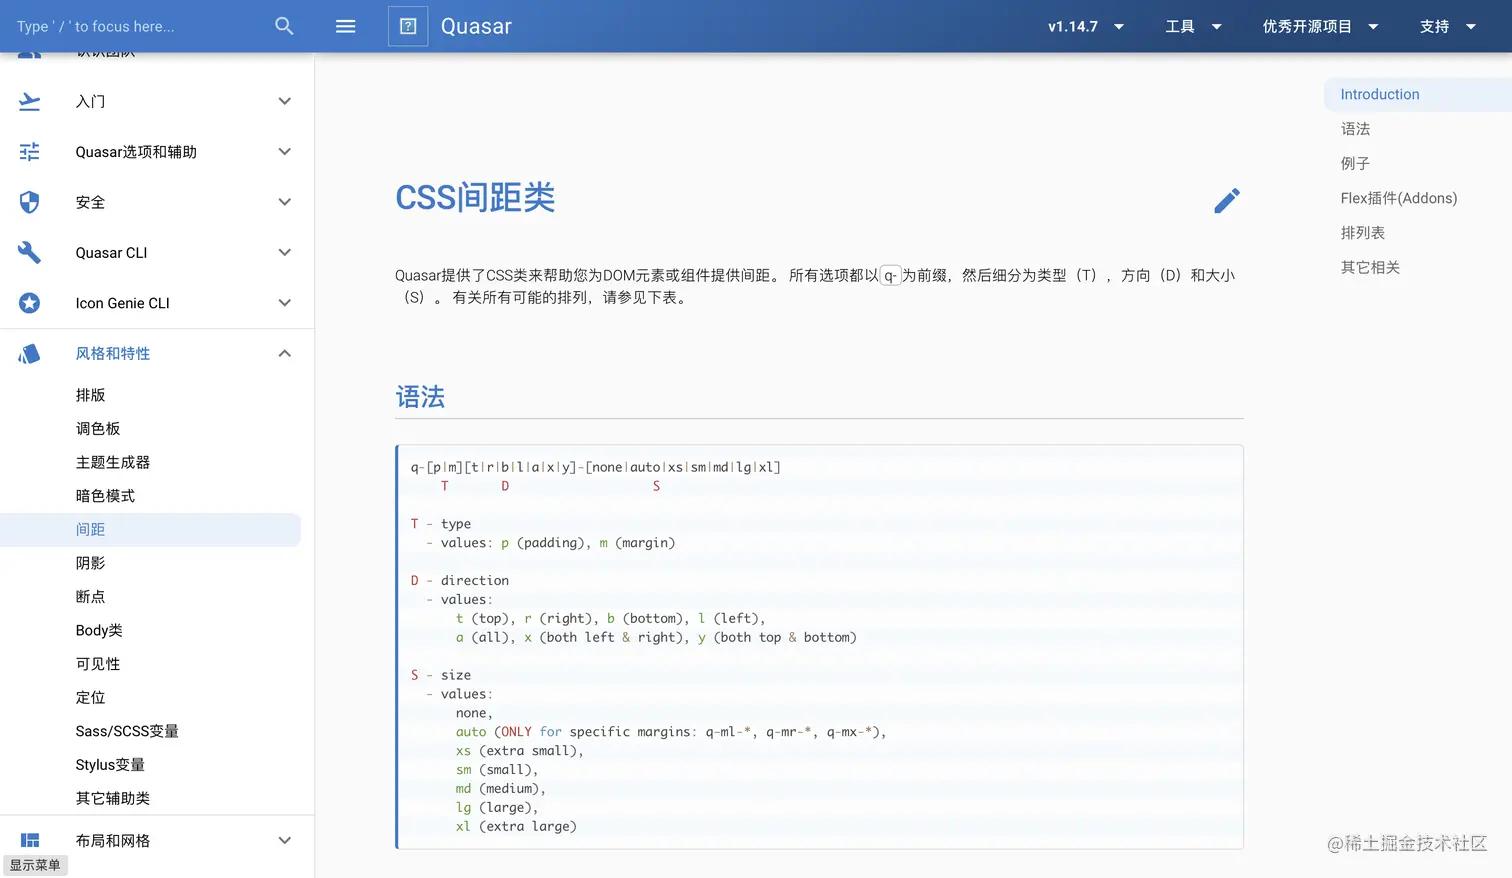Expand the Icon Genie CLI chevron
The image size is (1512, 878).
point(285,303)
